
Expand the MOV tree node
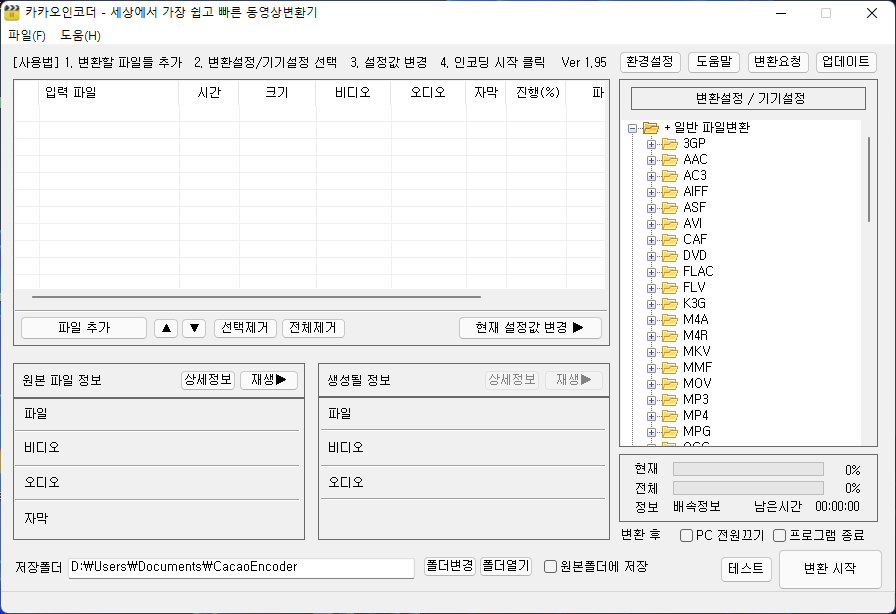(651, 384)
